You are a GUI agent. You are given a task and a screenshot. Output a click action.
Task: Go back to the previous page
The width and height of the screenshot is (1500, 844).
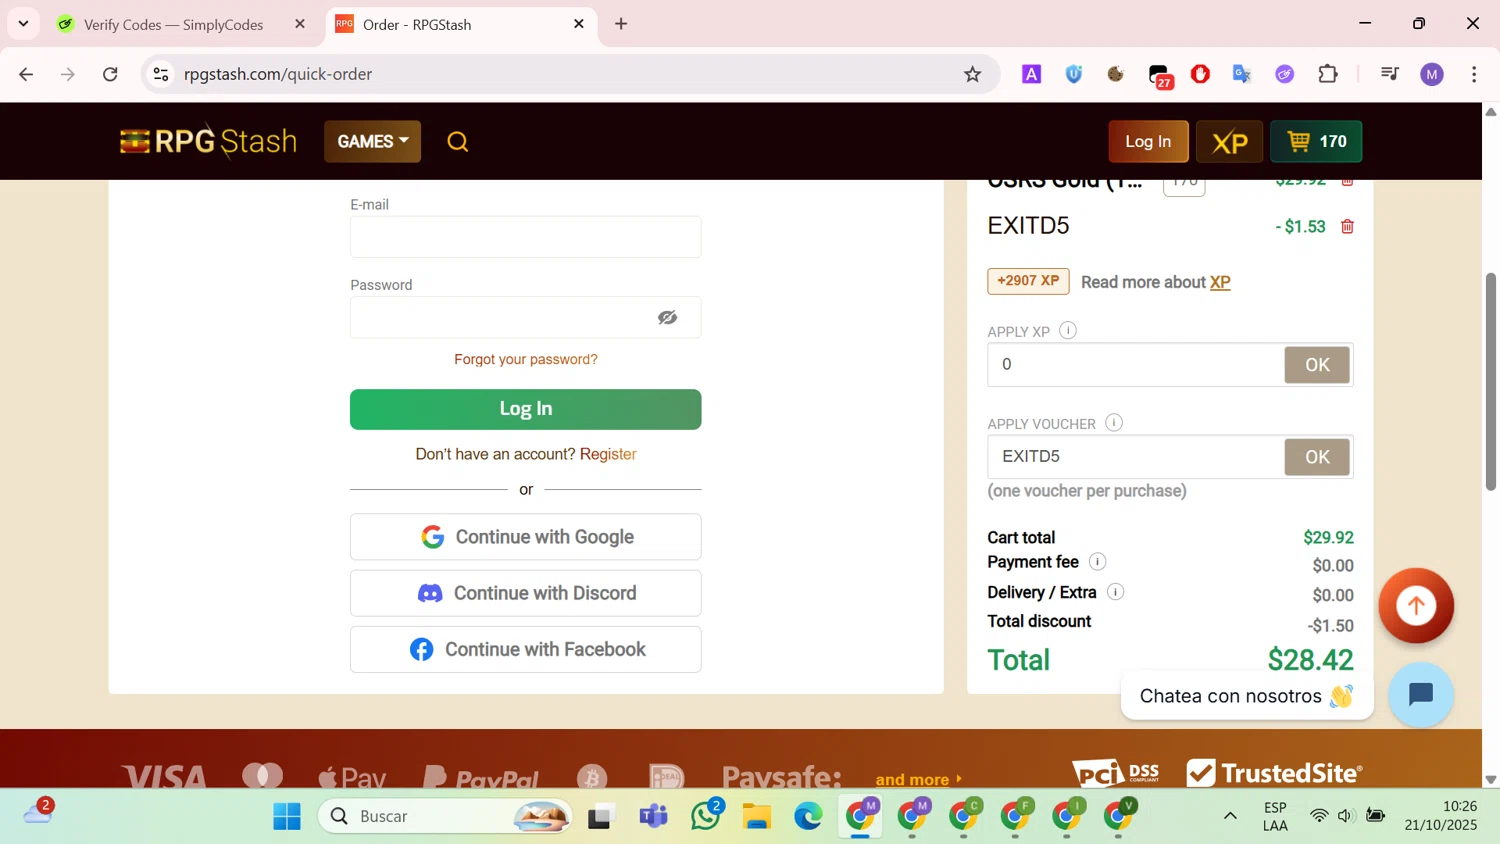click(x=26, y=74)
